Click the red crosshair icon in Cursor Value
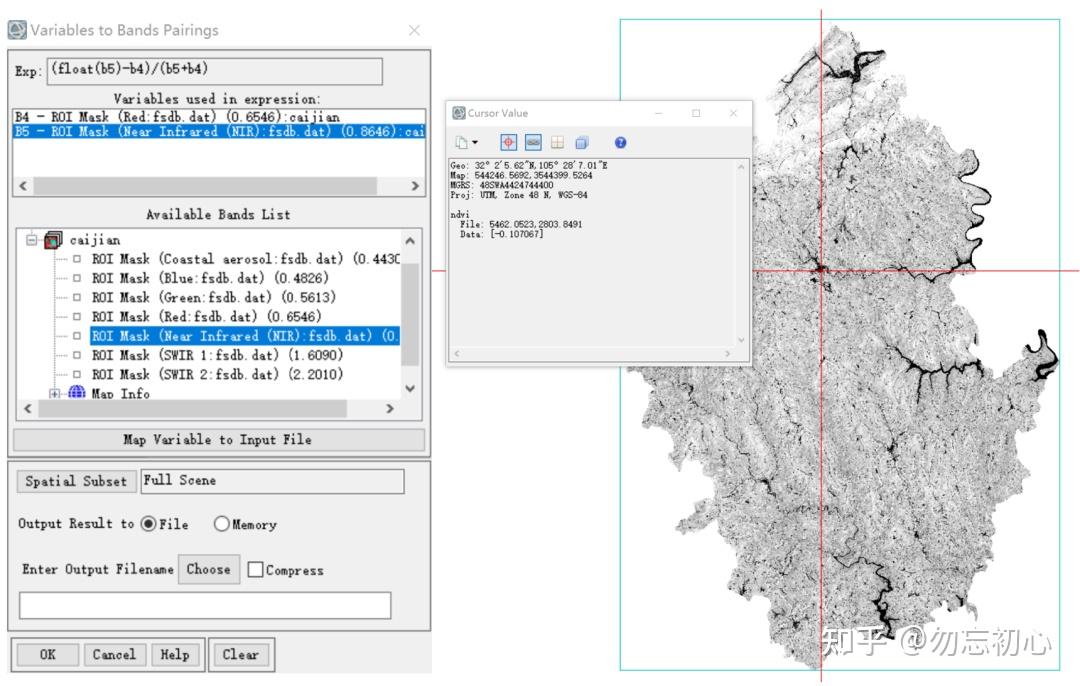The image size is (1080, 686). tap(508, 143)
